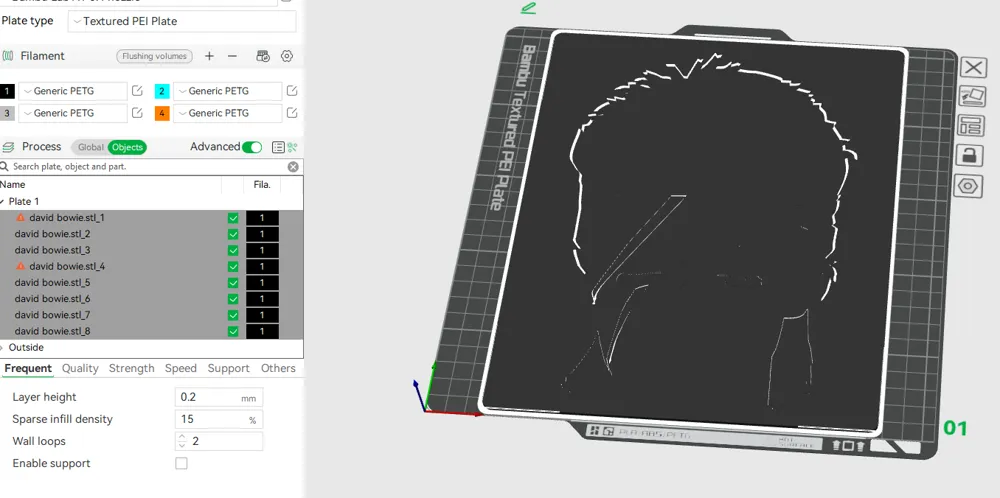Click the plate name edit pencil icon
This screenshot has height=498, width=1000.
(x=528, y=8)
